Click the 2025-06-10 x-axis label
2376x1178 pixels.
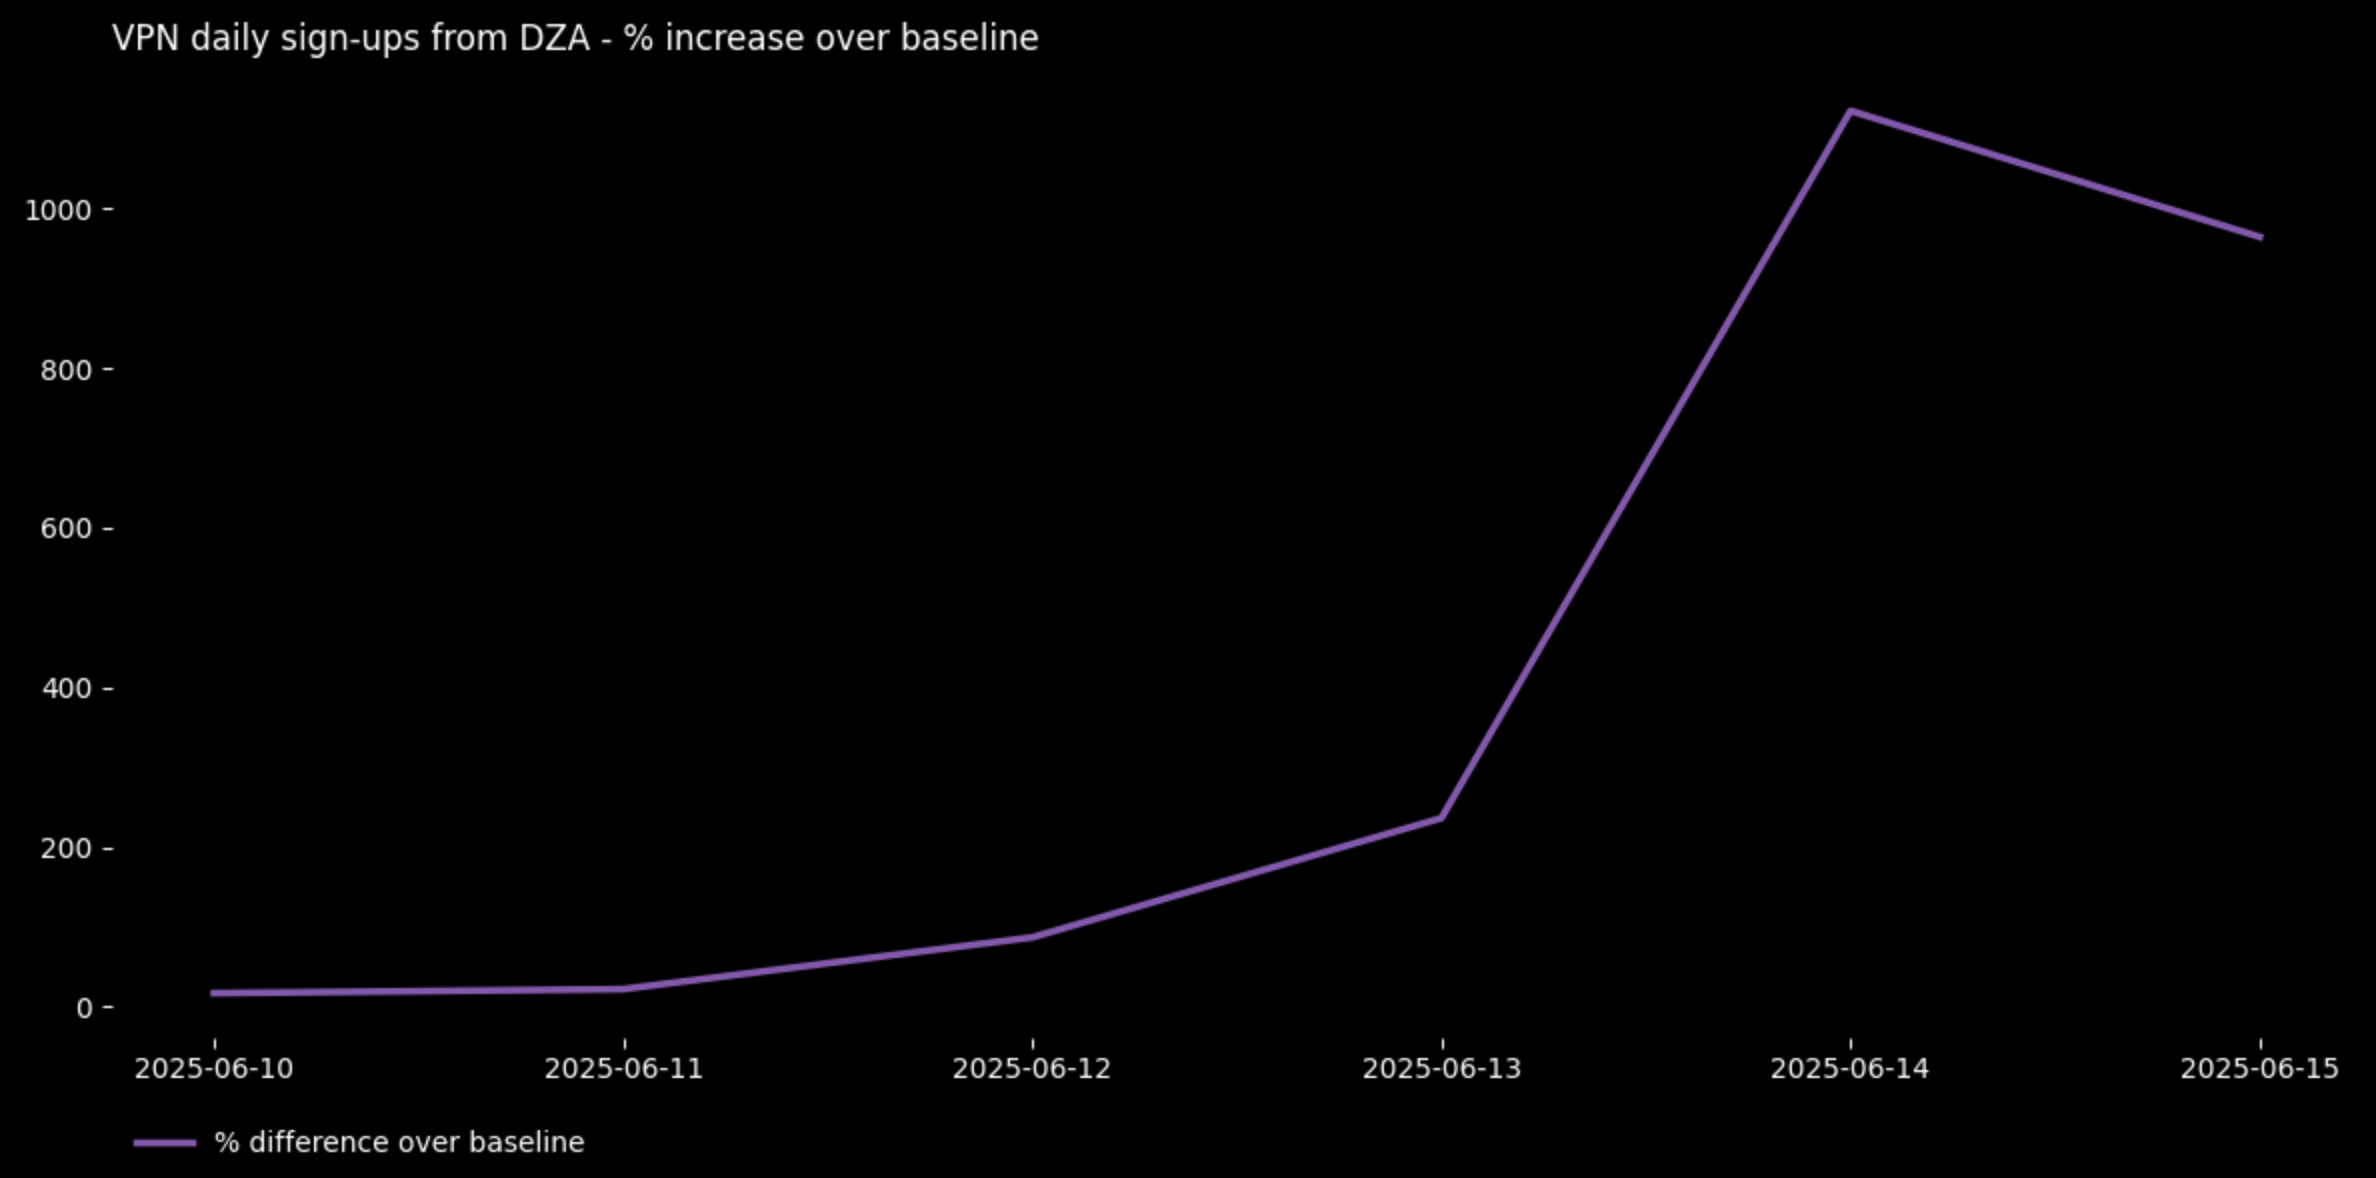click(214, 1069)
